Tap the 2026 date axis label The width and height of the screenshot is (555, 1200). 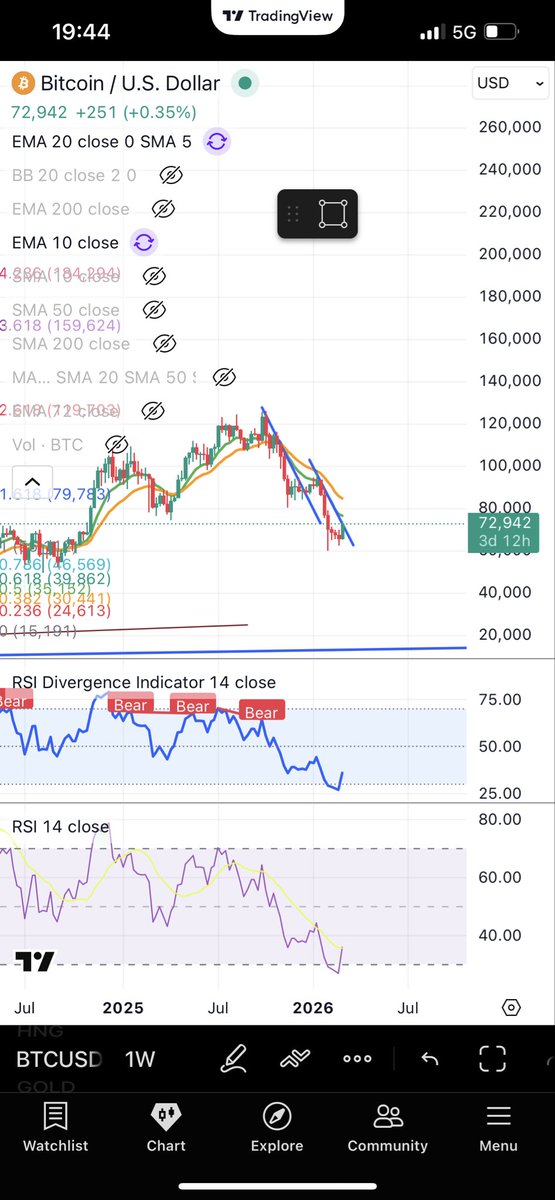pos(314,1007)
